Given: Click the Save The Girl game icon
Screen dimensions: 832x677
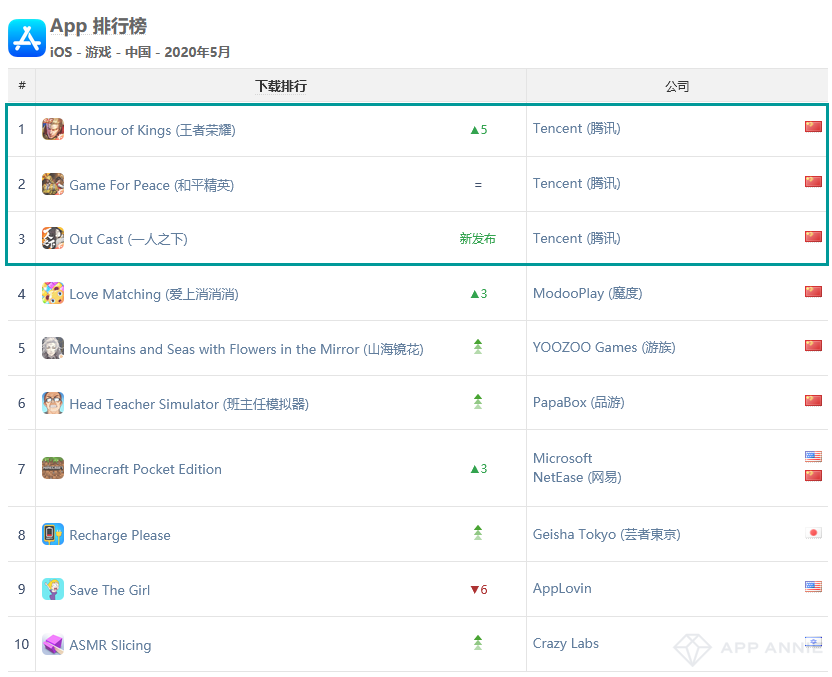Looking at the screenshot, I should [53, 589].
